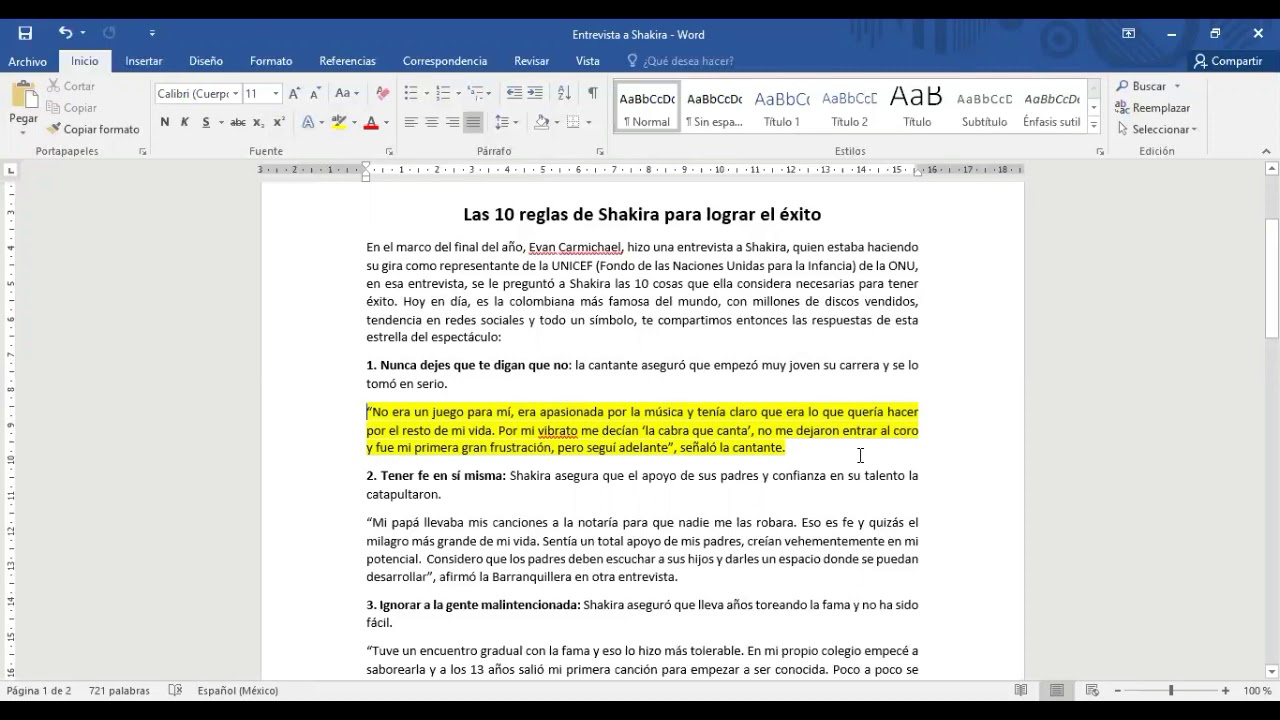Screen dimensions: 1280x720
Task: Apply the 'Sin espa...' style
Action: (714, 108)
